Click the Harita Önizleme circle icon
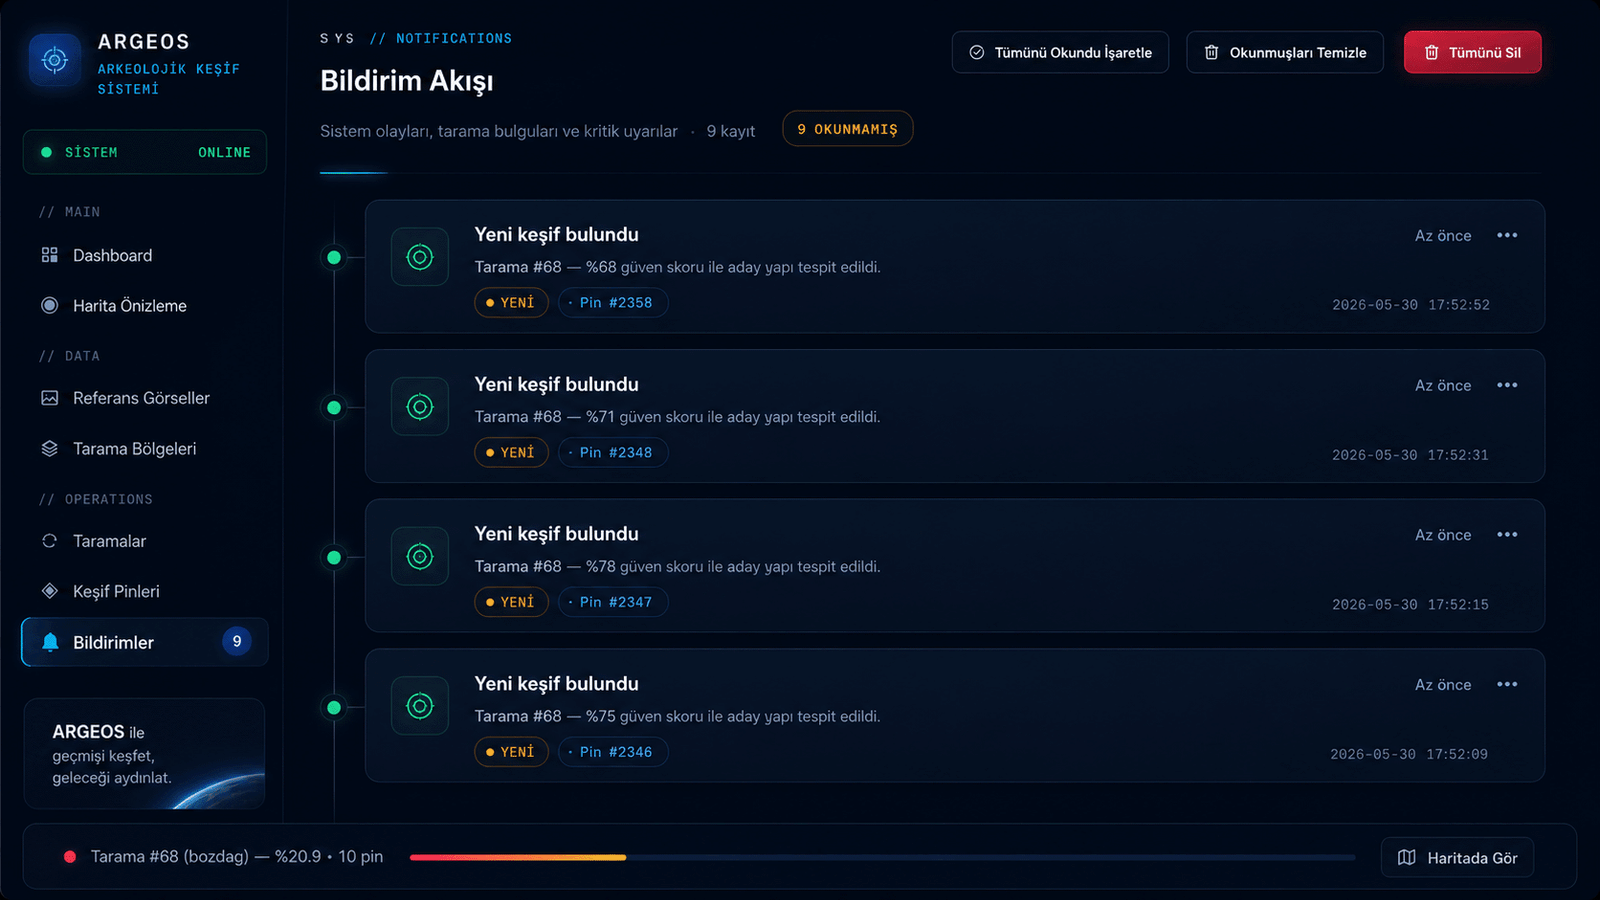 [x=49, y=305]
